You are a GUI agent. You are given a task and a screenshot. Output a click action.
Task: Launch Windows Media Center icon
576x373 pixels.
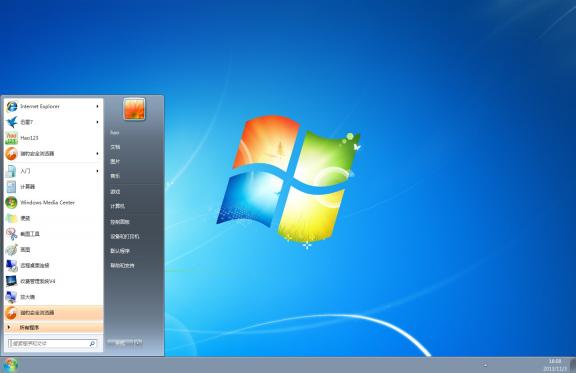click(x=11, y=202)
